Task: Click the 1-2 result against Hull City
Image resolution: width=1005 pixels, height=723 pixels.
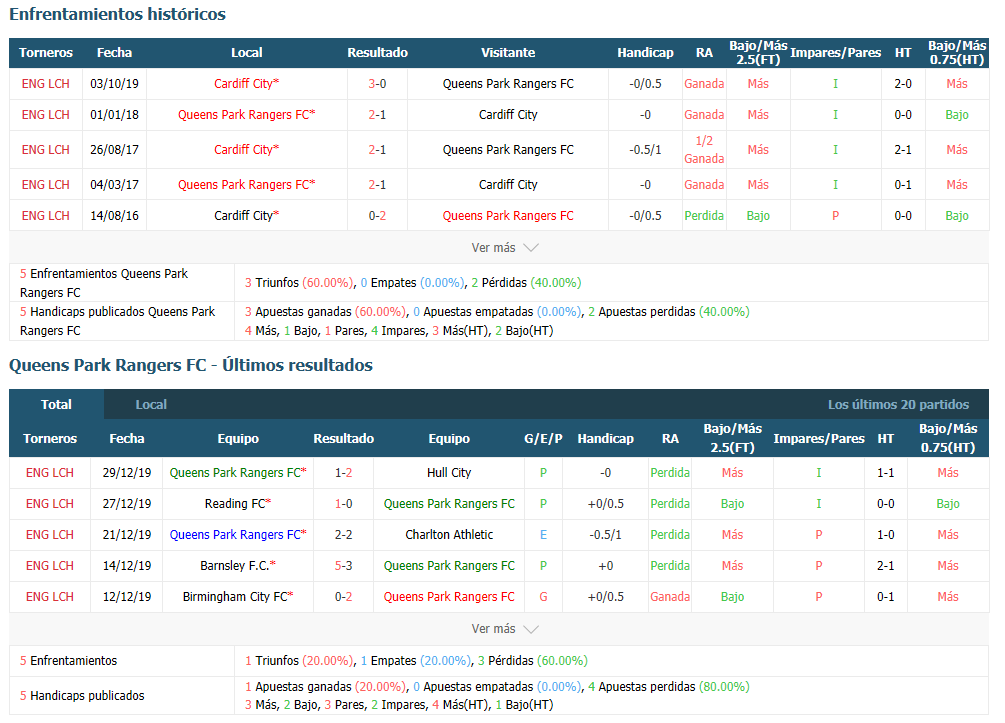Action: pos(344,472)
